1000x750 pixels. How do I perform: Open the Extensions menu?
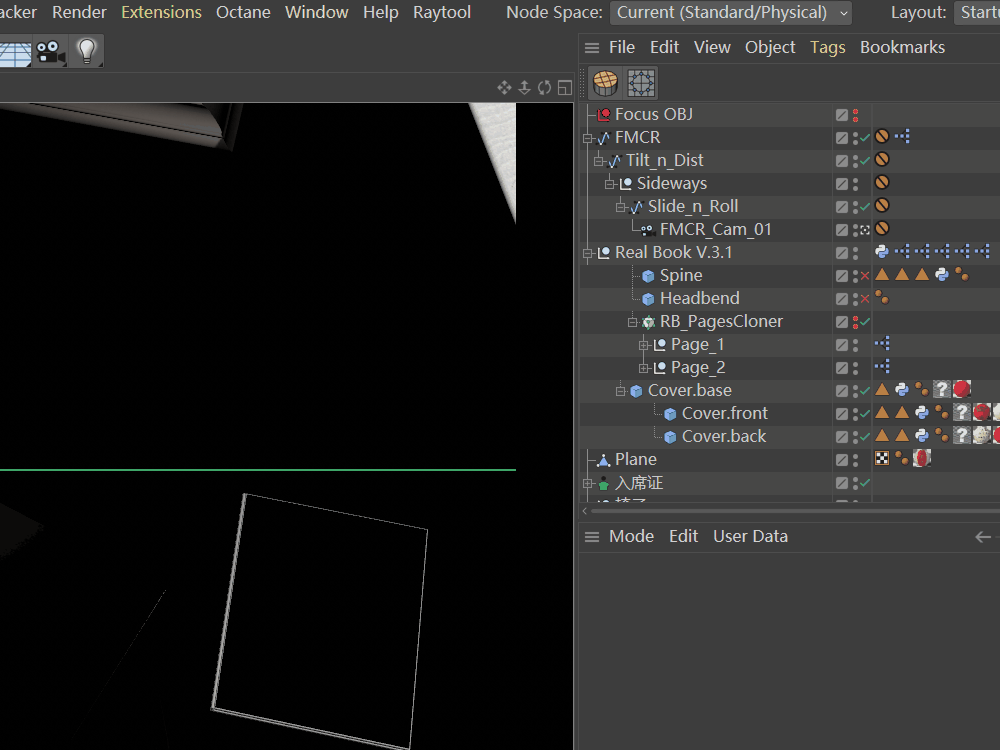[x=161, y=13]
